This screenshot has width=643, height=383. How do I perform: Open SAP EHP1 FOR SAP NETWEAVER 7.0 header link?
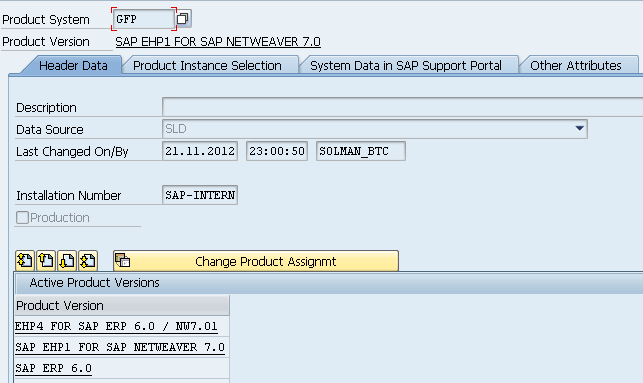[218, 42]
